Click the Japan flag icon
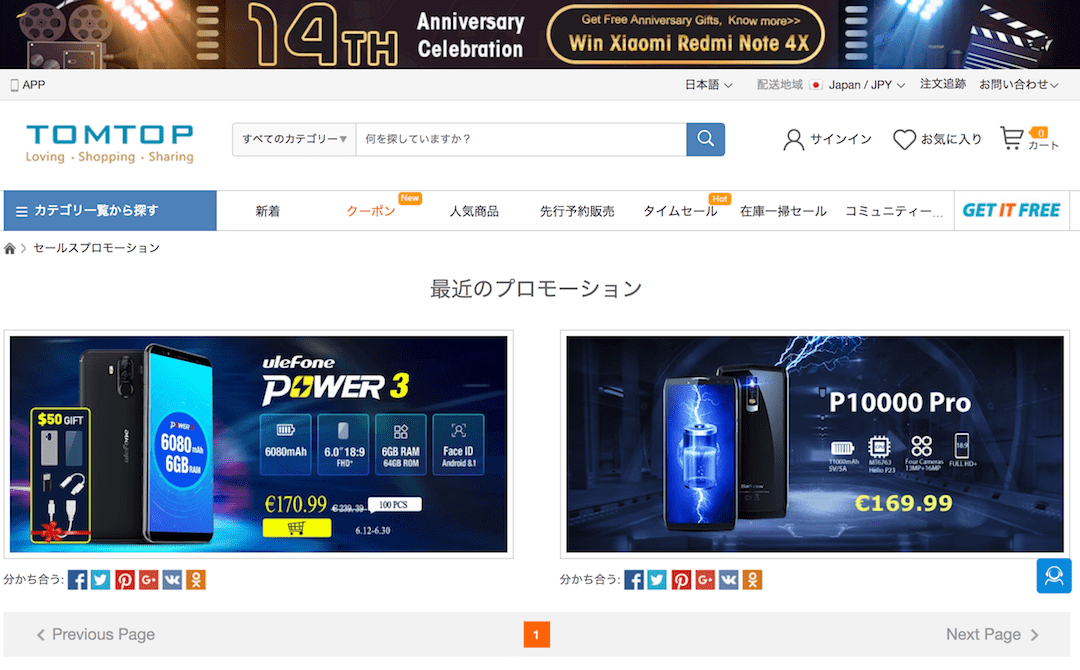Image resolution: width=1080 pixels, height=670 pixels. [816, 85]
